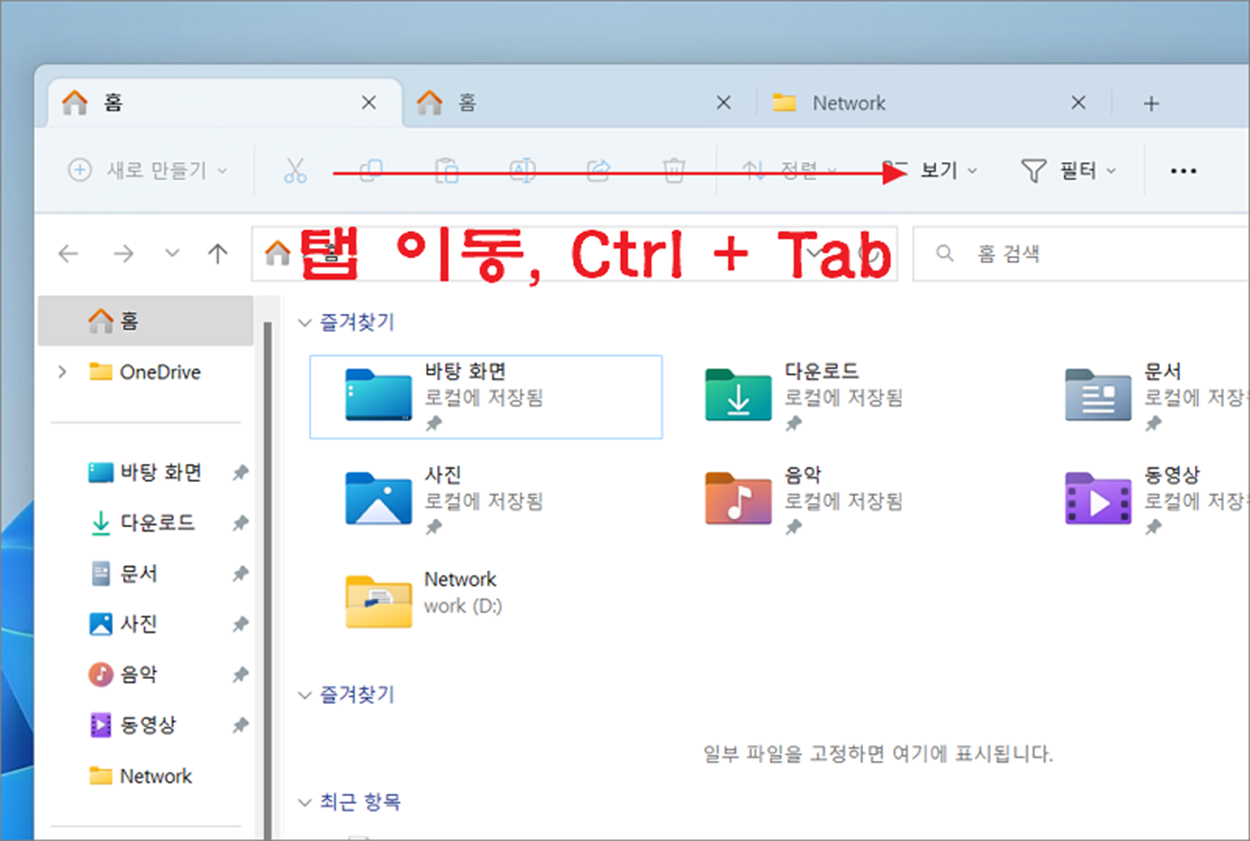Screen dimensions: 1250x841
Task: Click the Paste clipboard icon
Action: point(447,171)
